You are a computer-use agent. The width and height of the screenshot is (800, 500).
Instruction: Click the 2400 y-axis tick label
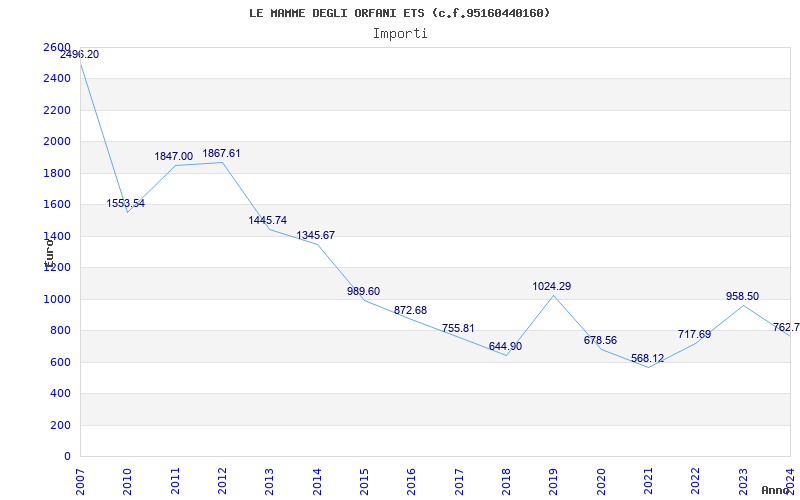coord(57,79)
